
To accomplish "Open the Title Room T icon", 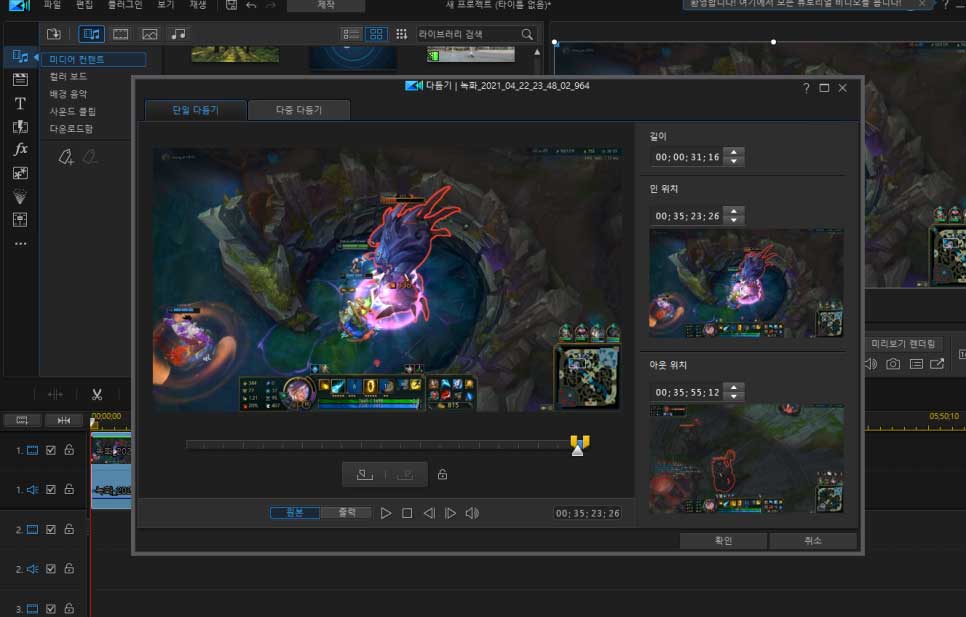I will click(20, 103).
